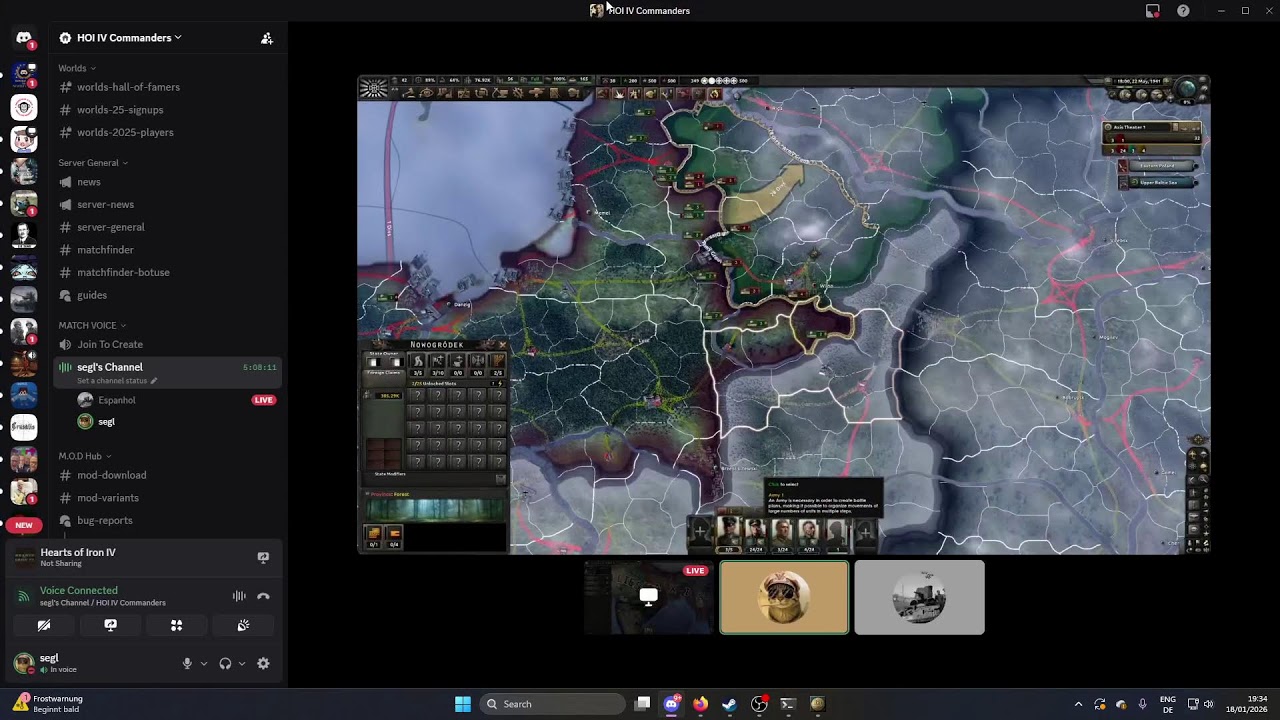Open the soundboard icon
Viewport: 1280px width, 720px height.
[x=243, y=625]
